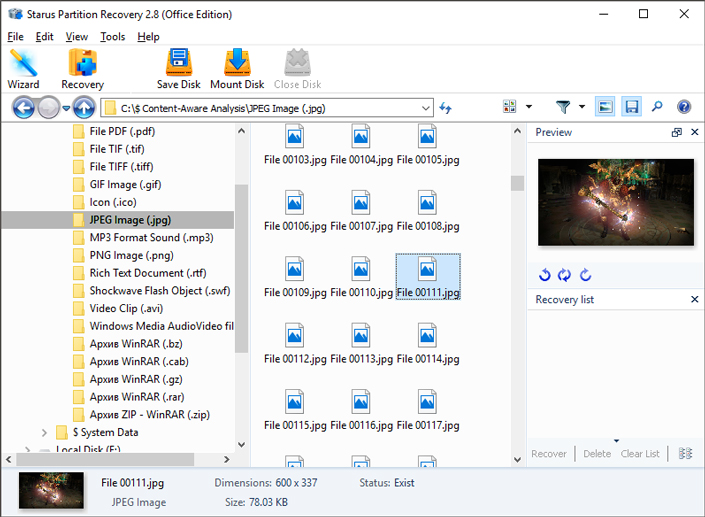Rotate preview image 180 degrees
Screen dimensions: 705x517
[x=564, y=274]
